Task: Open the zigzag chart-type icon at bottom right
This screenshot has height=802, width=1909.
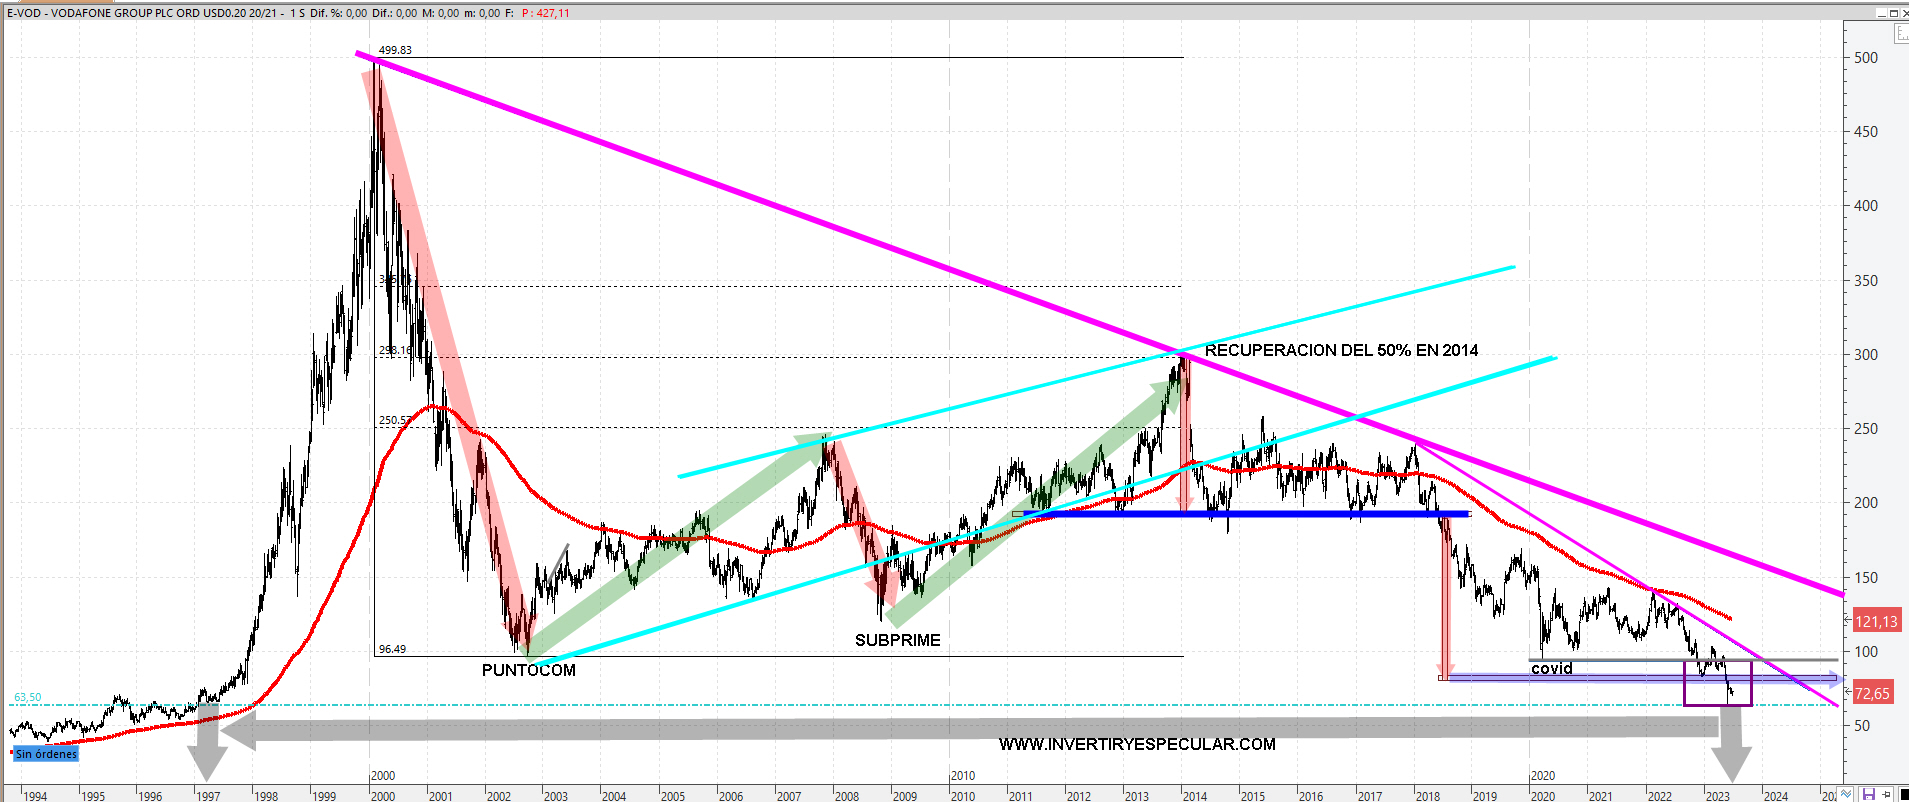Action: click(1847, 794)
